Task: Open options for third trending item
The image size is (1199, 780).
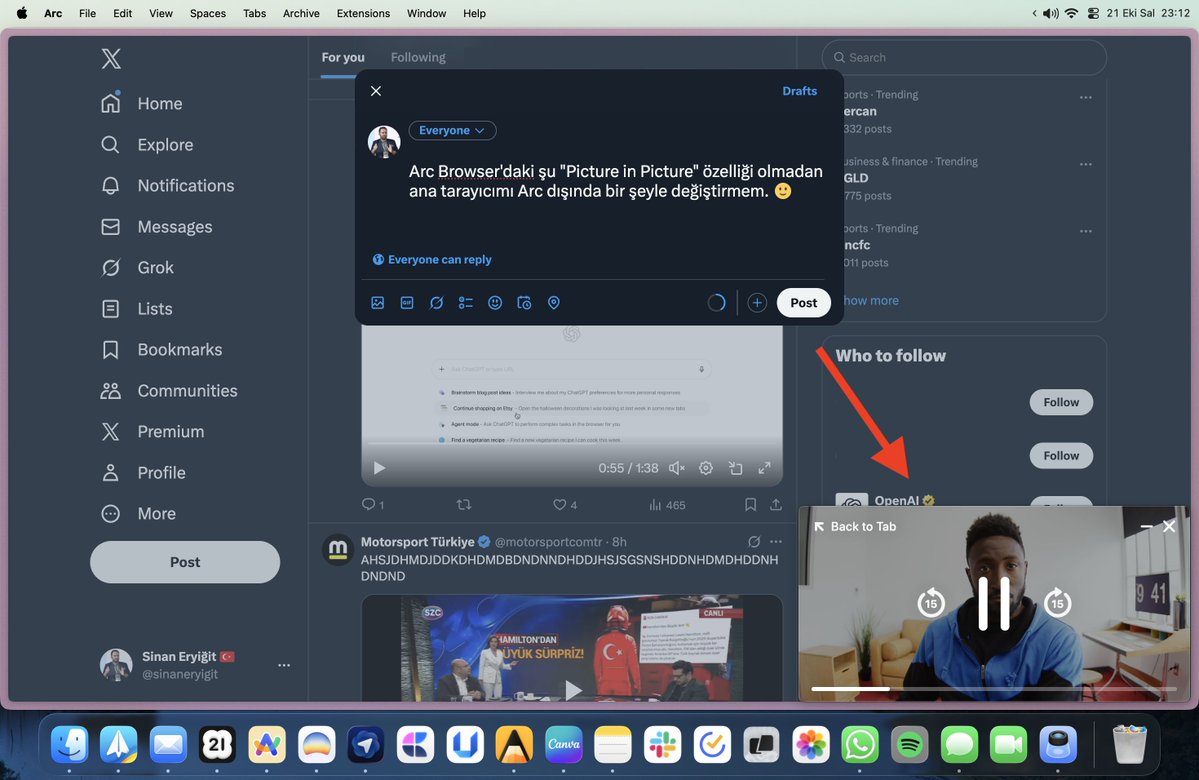Action: pyautogui.click(x=1086, y=231)
